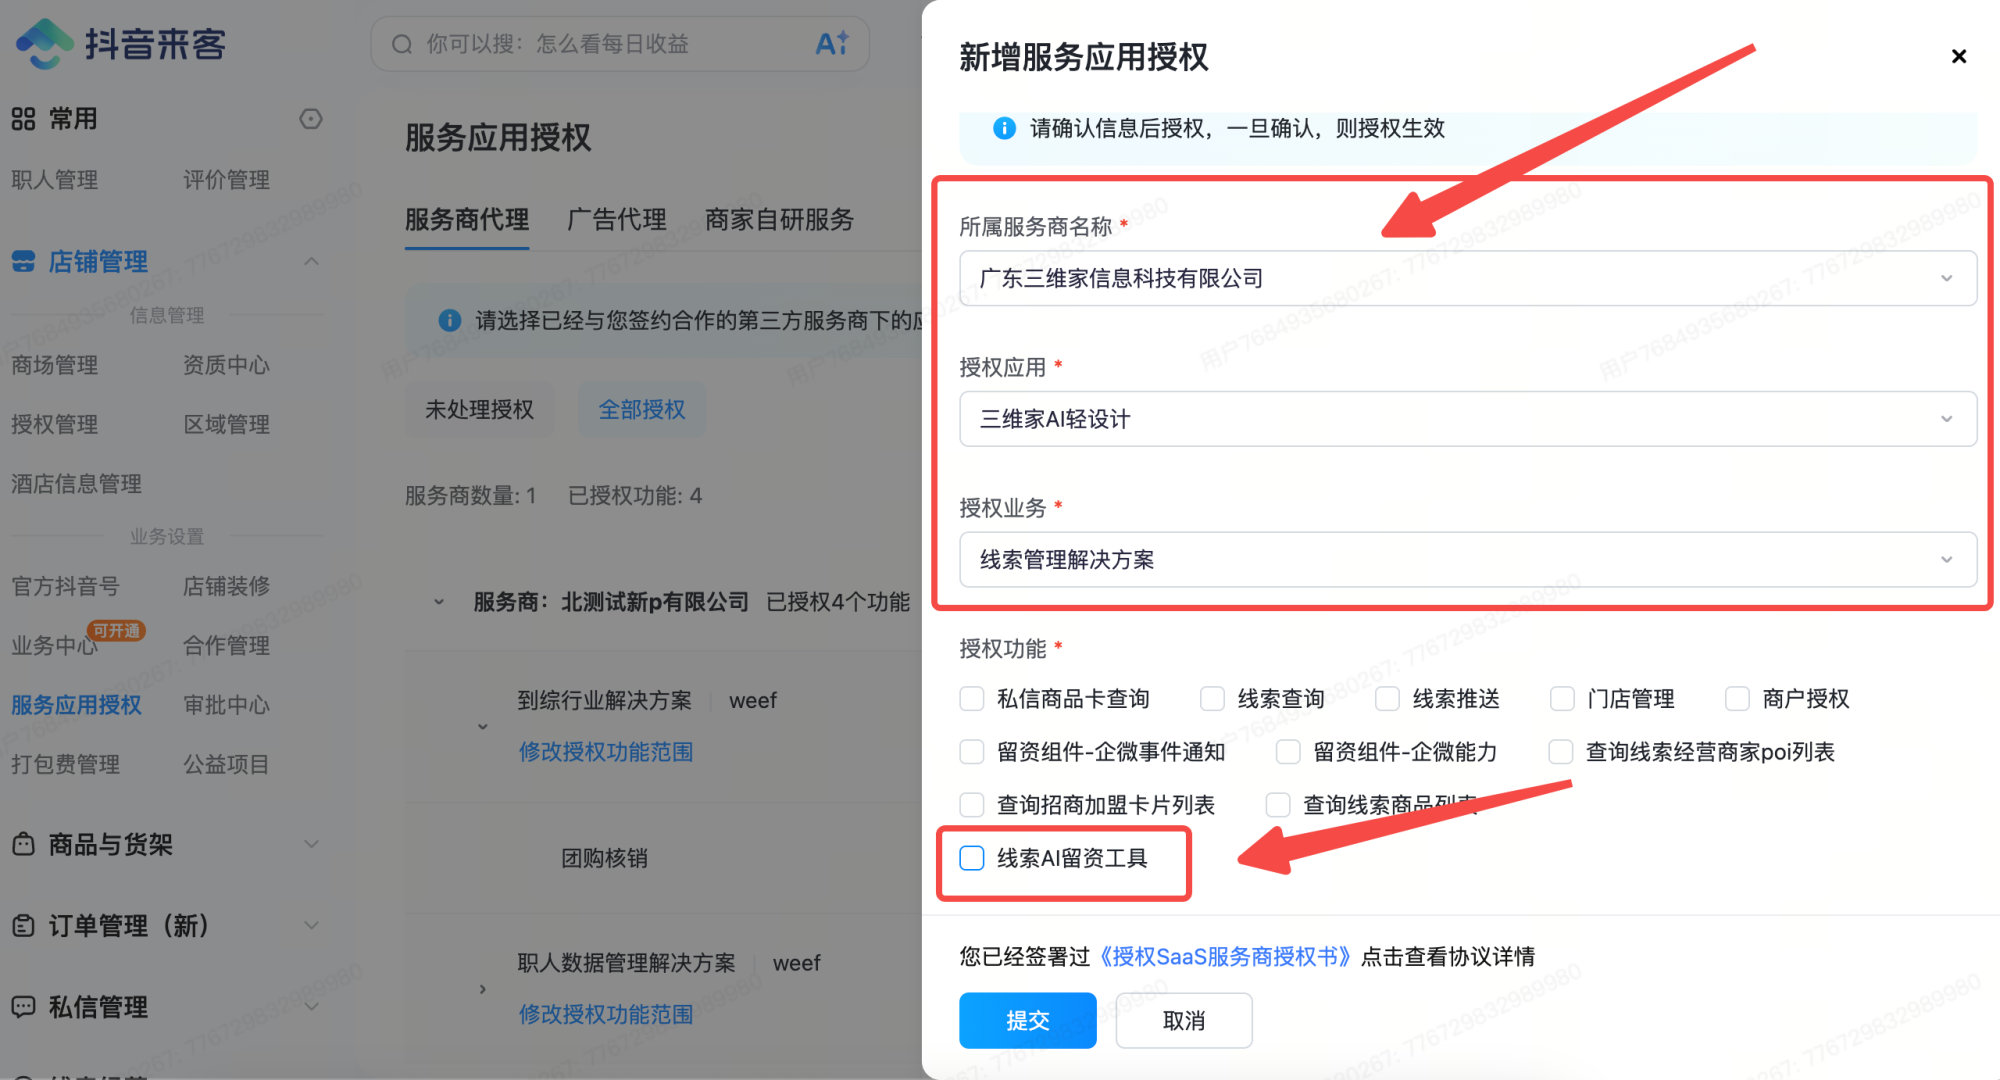Expand the 订单管理（新） sidebar section
Screen dimensions: 2000x1080
point(311,925)
